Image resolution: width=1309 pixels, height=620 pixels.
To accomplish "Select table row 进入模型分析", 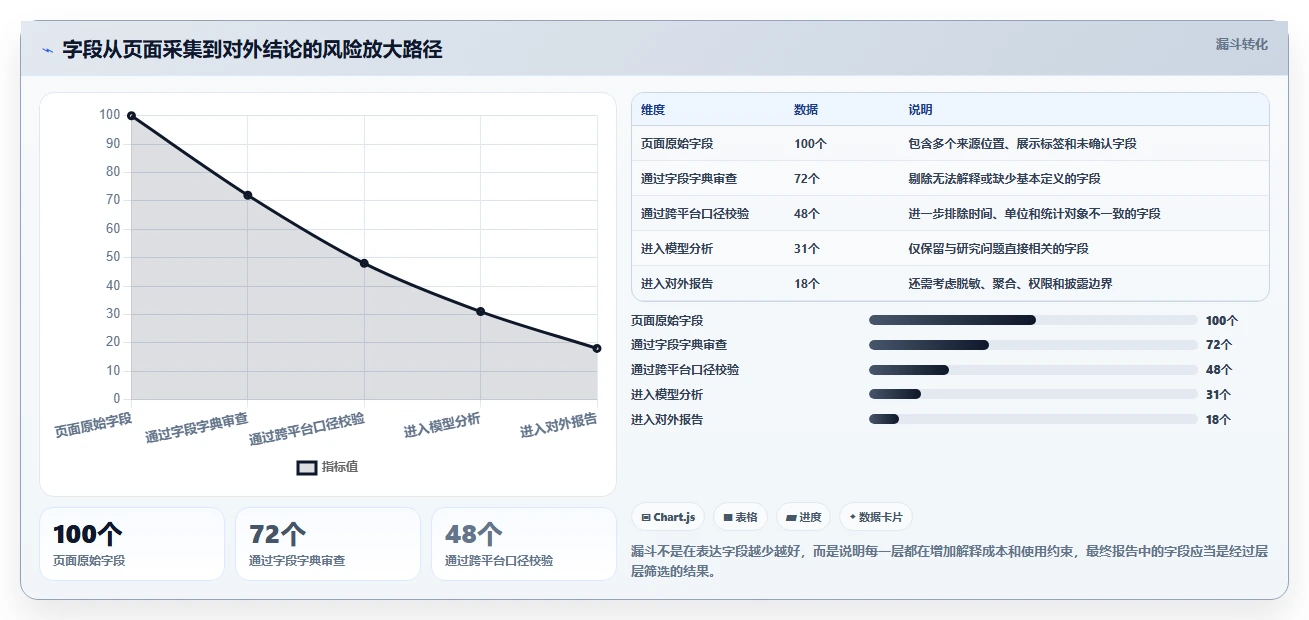I will tap(950, 248).
